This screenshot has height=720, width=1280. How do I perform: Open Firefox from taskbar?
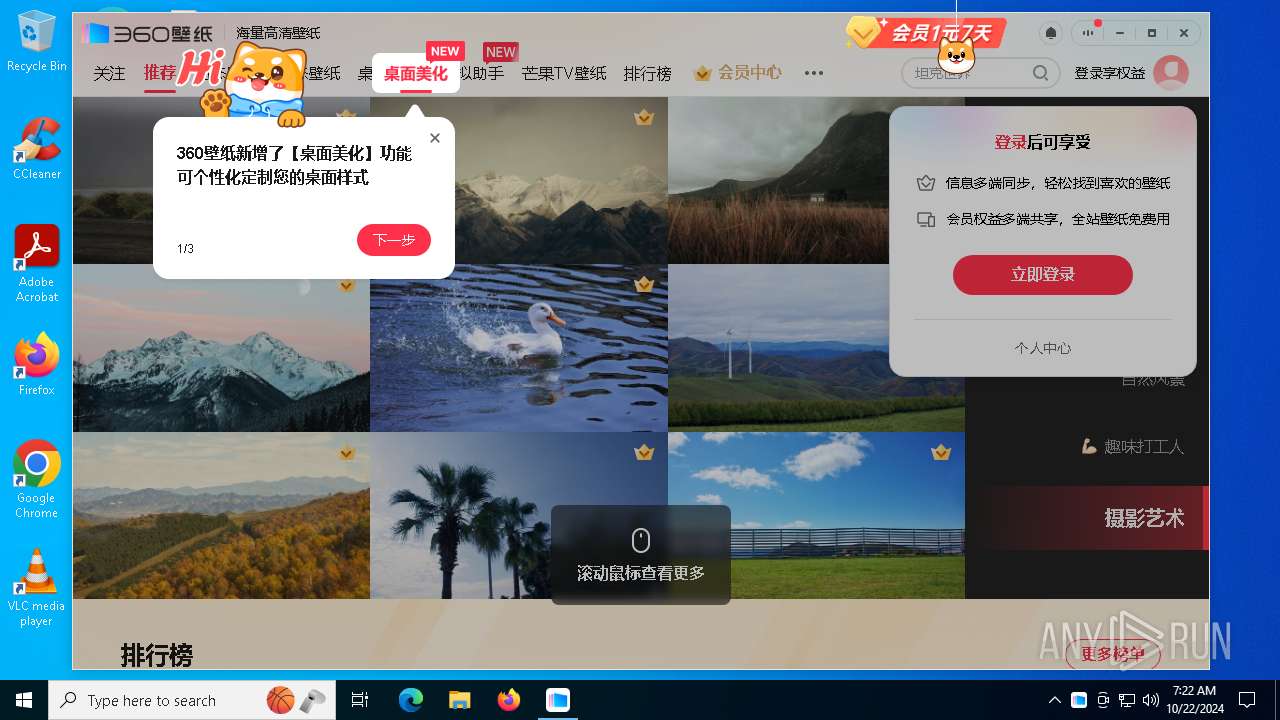pyautogui.click(x=509, y=700)
